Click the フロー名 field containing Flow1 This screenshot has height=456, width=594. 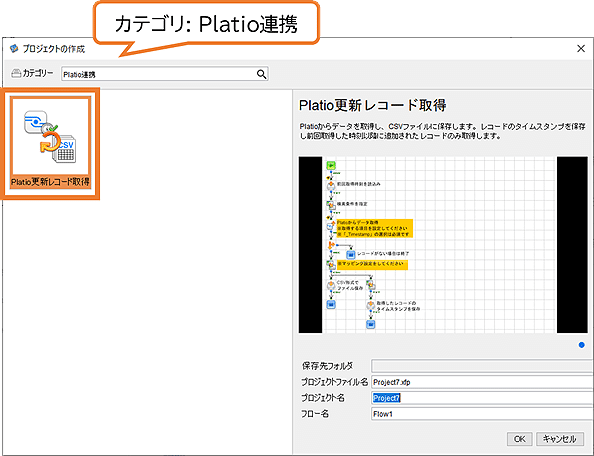[x=482, y=414]
